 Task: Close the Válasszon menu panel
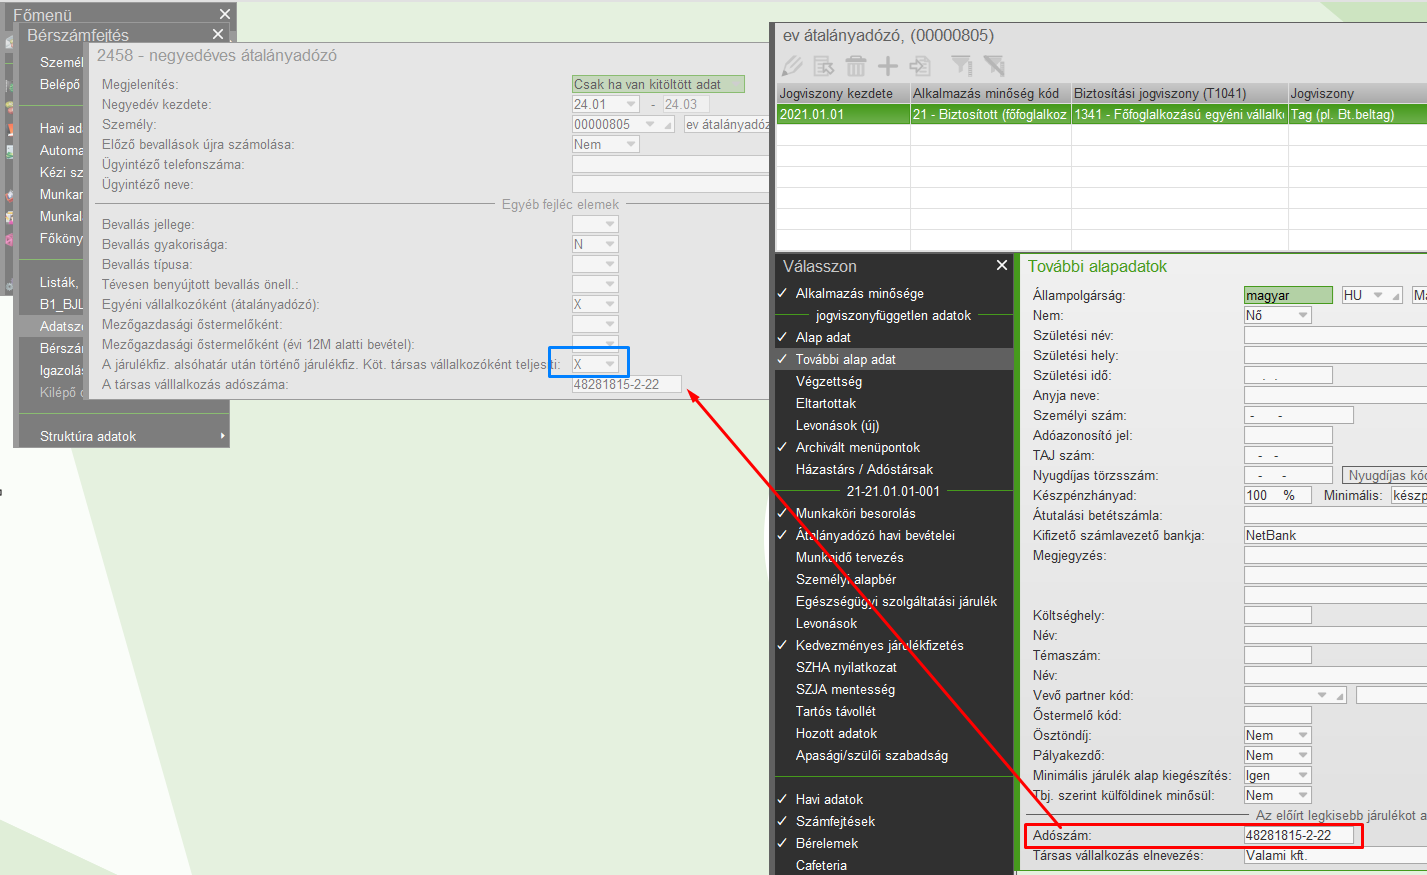1002,265
